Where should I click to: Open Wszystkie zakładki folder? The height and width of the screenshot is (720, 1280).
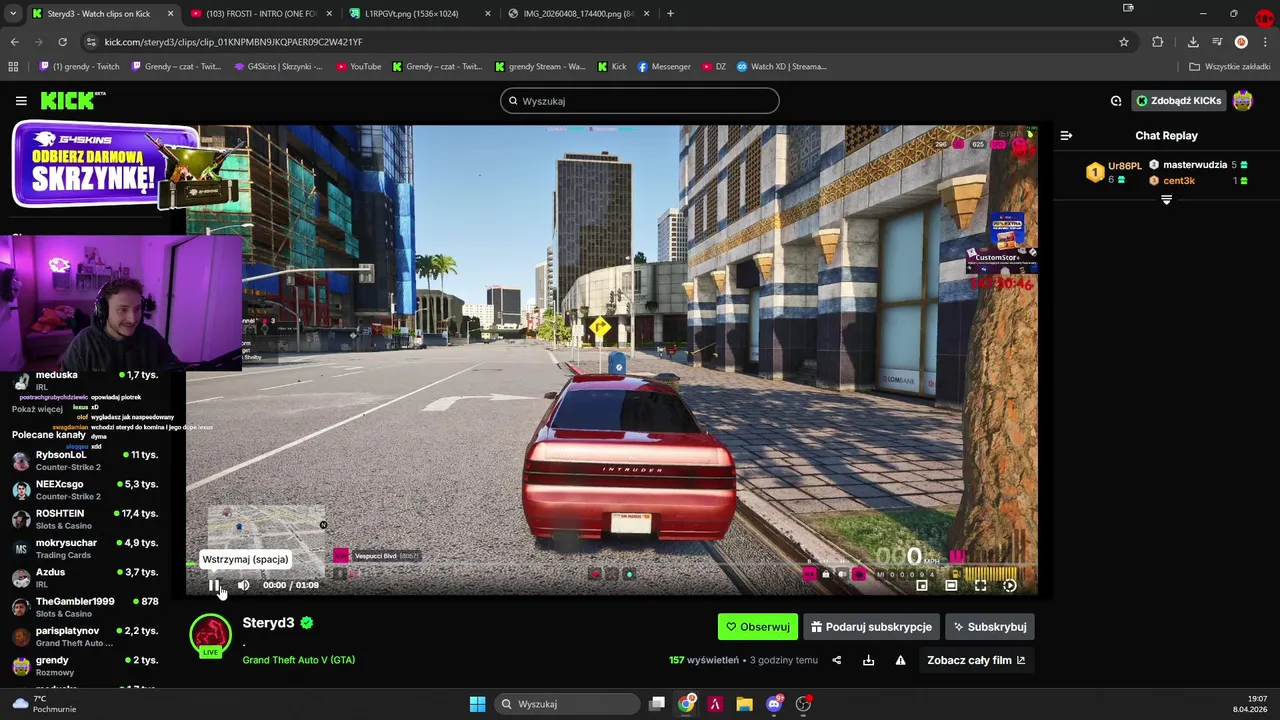[1230, 67]
